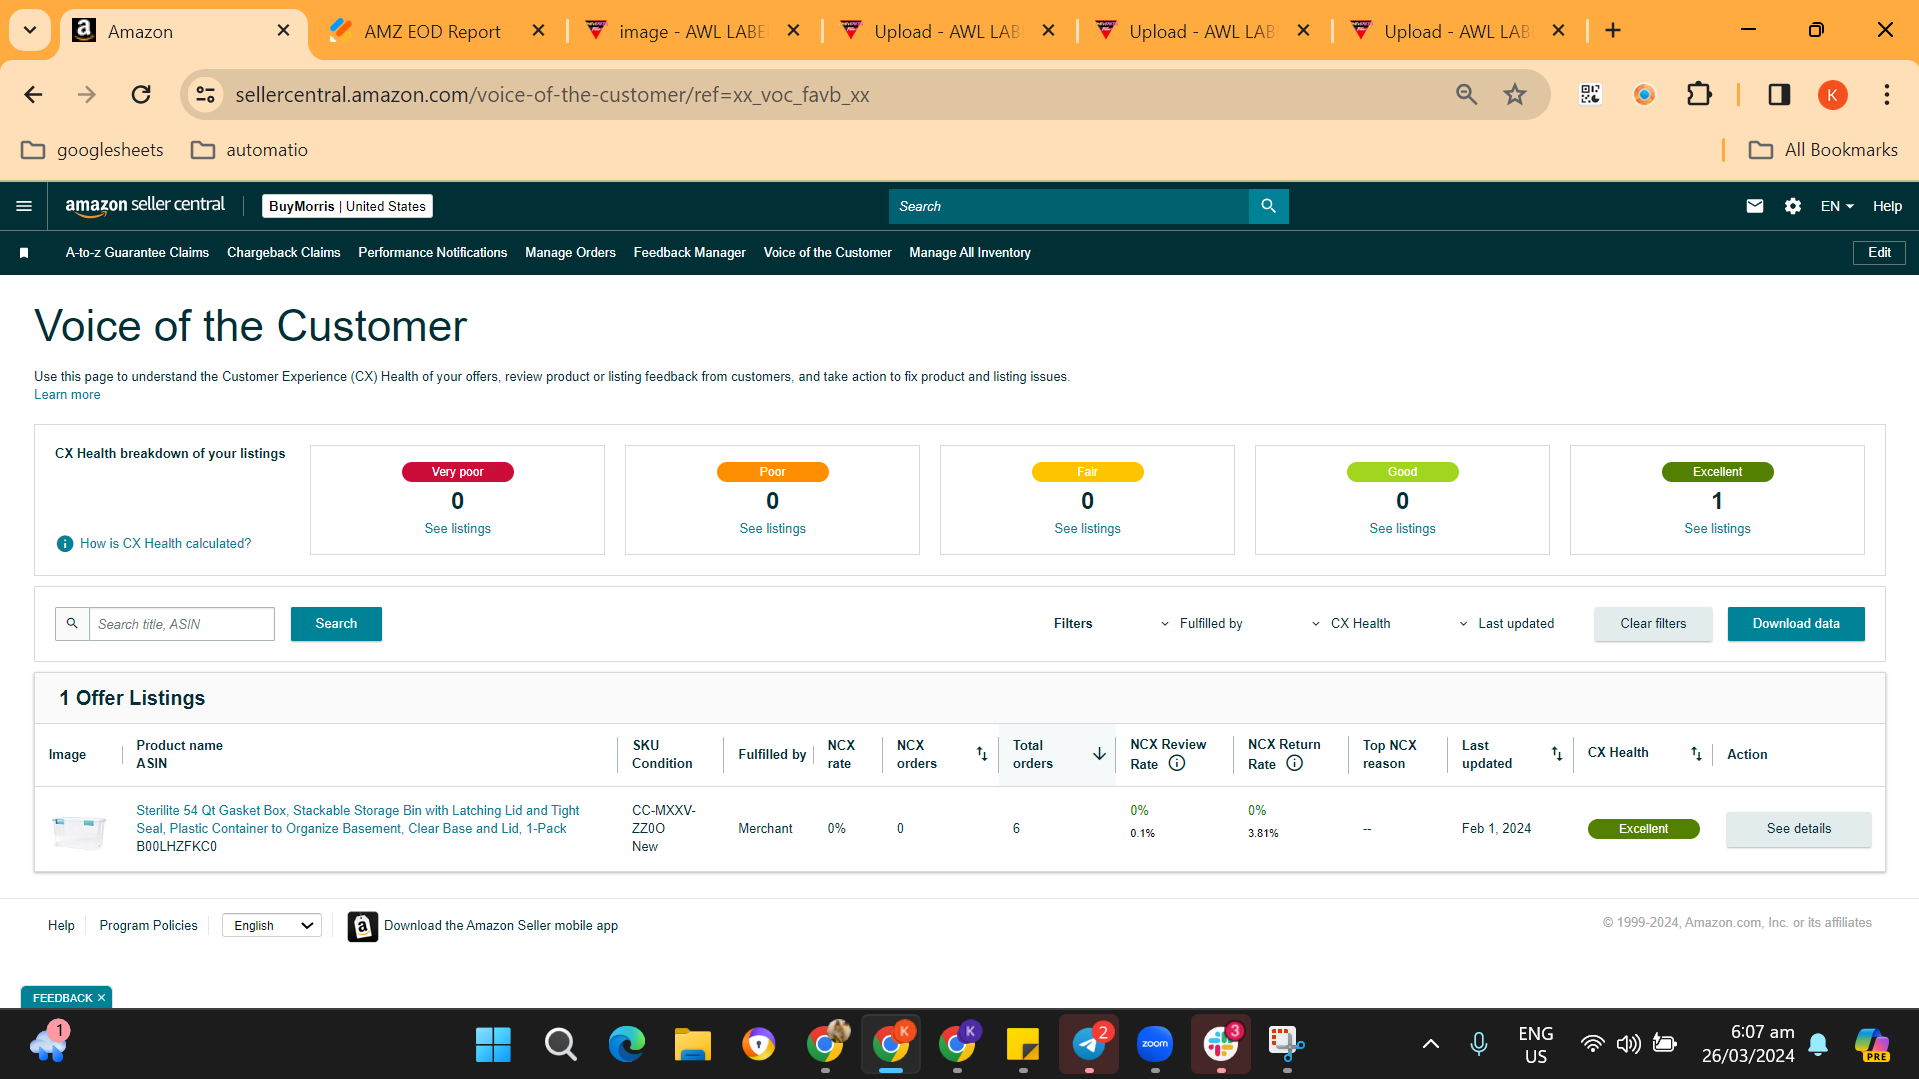Image resolution: width=1919 pixels, height=1079 pixels.
Task: Open the Windows Start menu
Action: (493, 1044)
